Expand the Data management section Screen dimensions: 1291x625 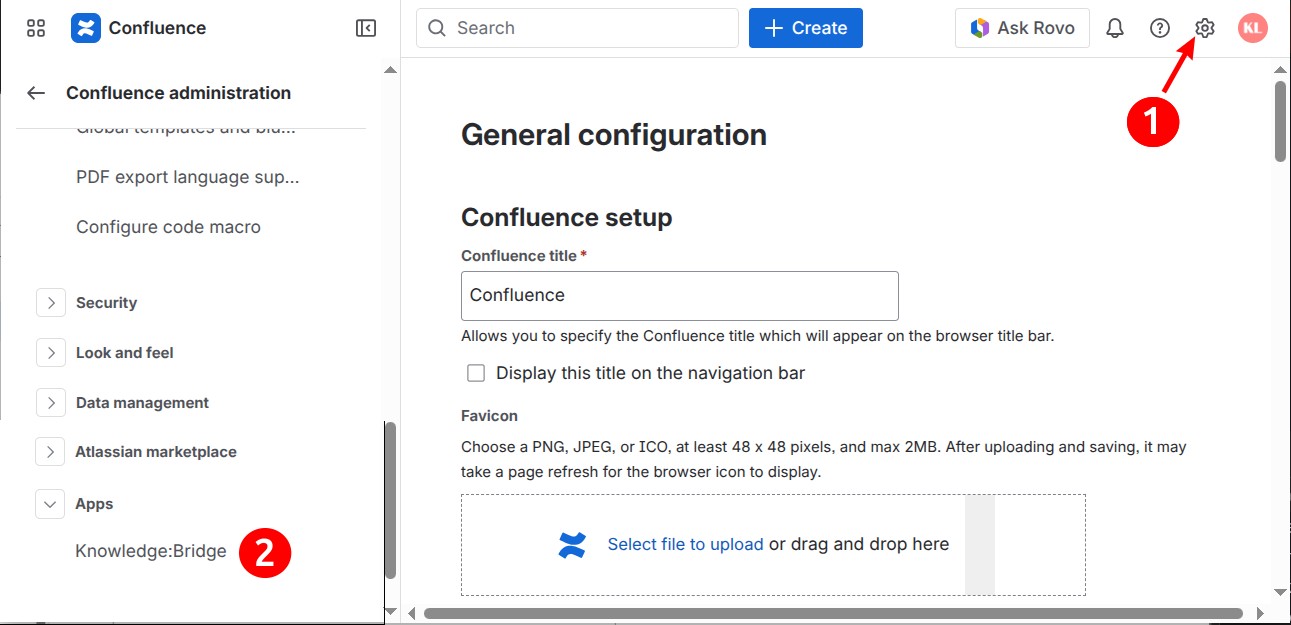[51, 403]
